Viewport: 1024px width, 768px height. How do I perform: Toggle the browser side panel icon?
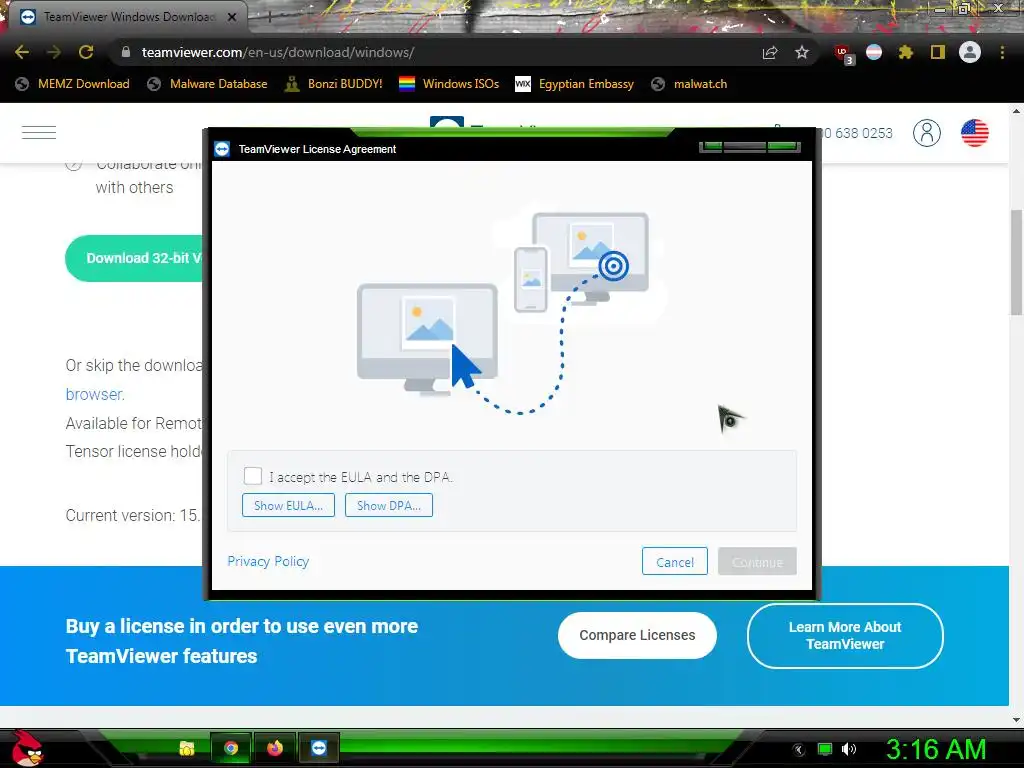coord(938,52)
